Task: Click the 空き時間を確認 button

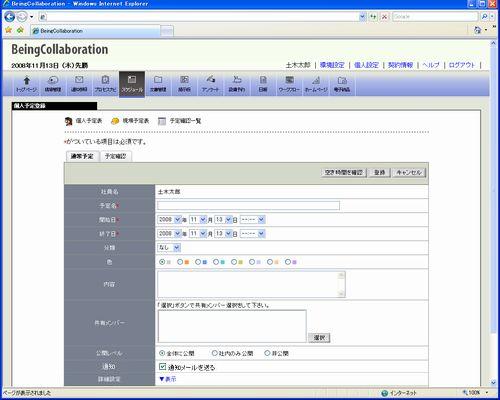Action: point(344,172)
